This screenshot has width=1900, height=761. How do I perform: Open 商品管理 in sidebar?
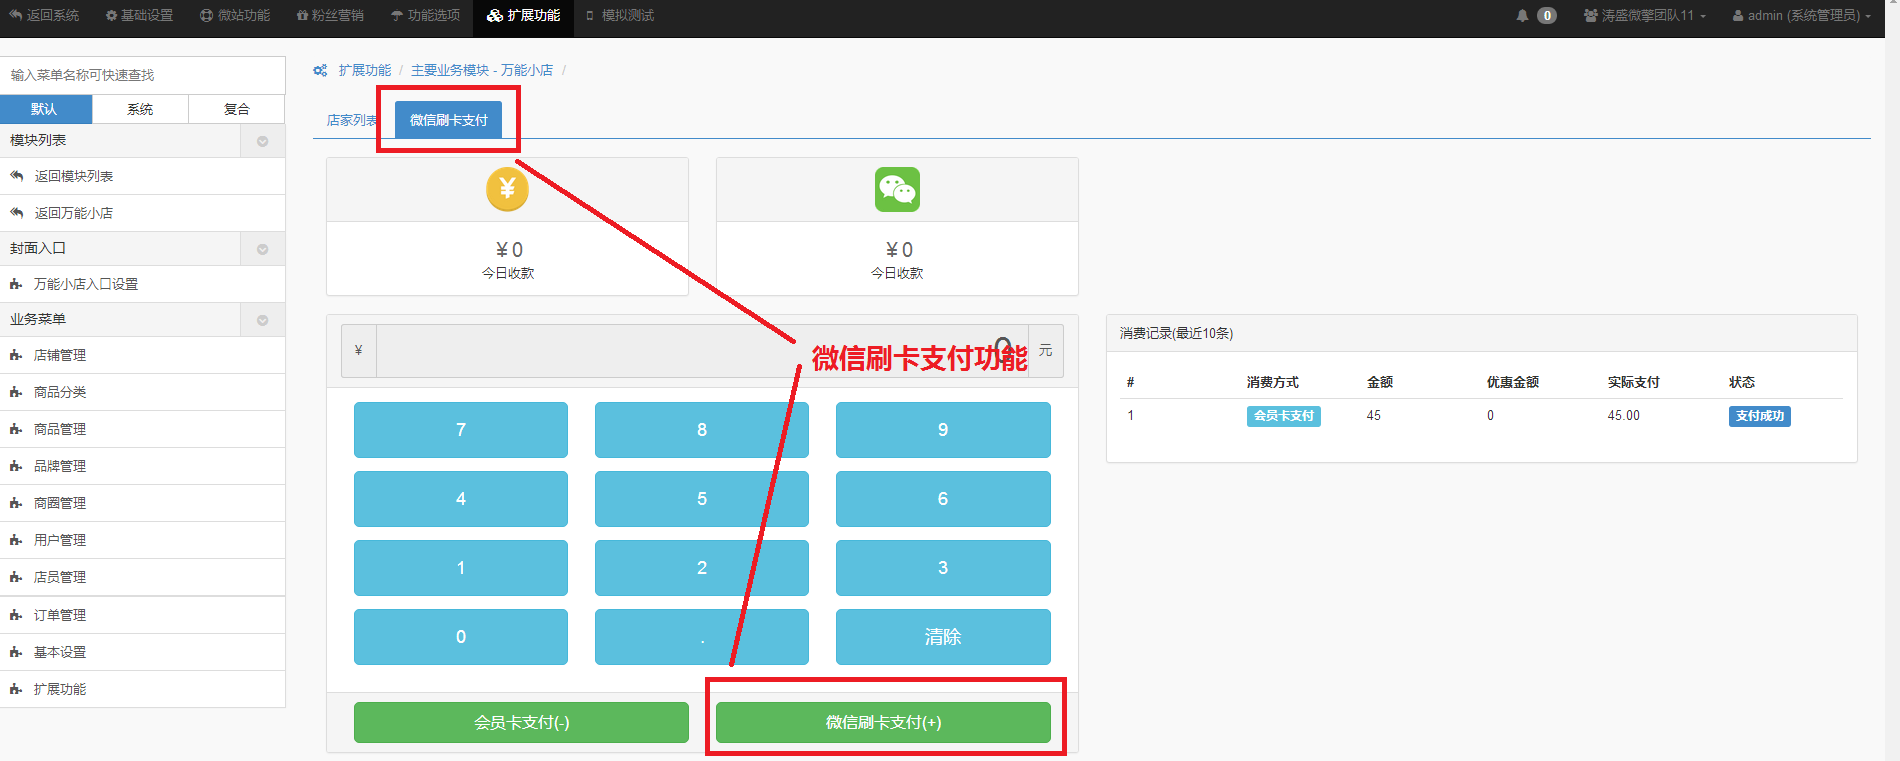pyautogui.click(x=142, y=429)
